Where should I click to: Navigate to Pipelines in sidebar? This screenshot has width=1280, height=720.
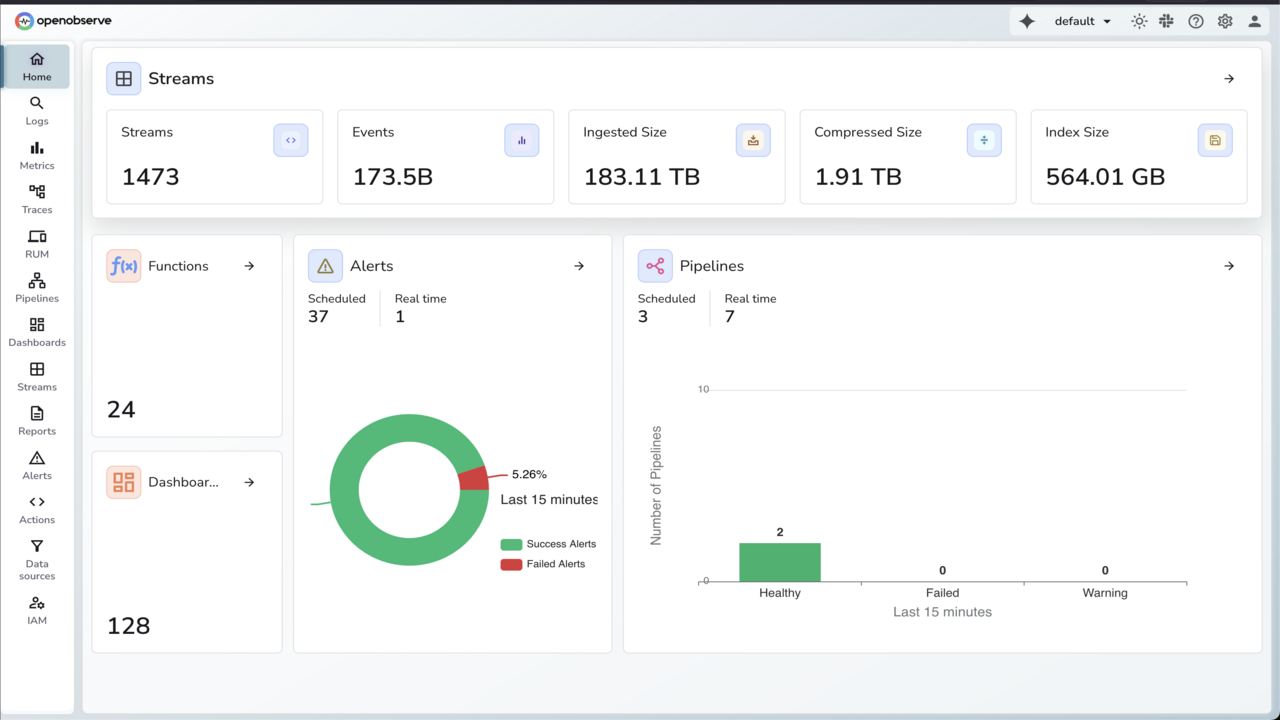[x=37, y=288]
